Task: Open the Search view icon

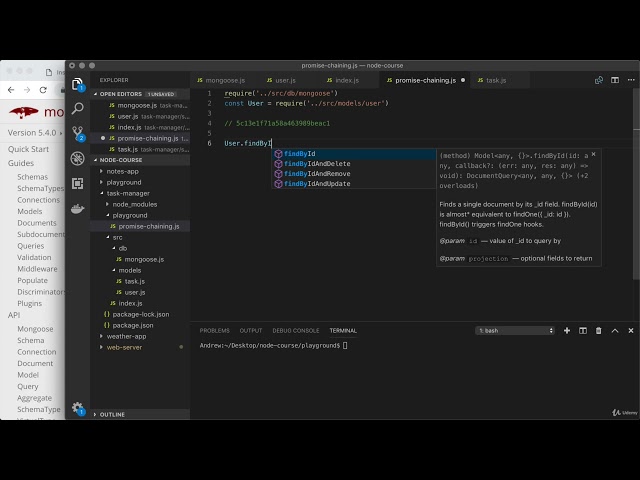Action: pyautogui.click(x=77, y=109)
